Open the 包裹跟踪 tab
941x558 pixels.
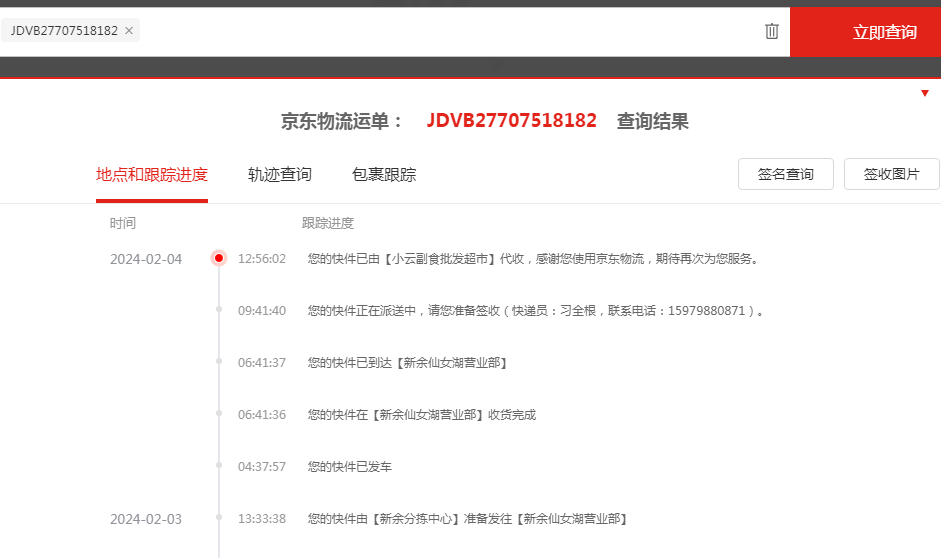[384, 175]
